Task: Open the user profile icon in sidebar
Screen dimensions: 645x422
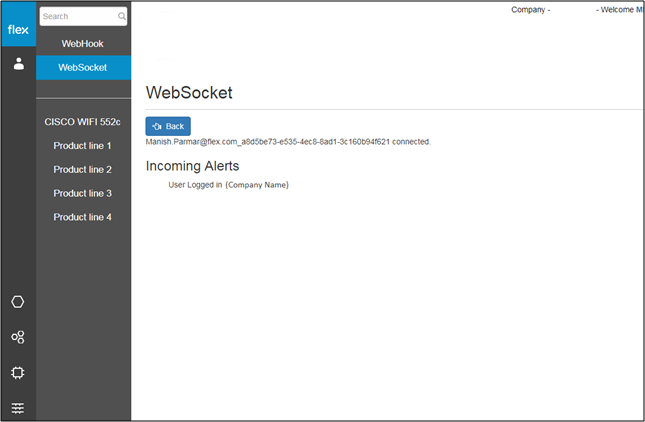Action: 19,64
